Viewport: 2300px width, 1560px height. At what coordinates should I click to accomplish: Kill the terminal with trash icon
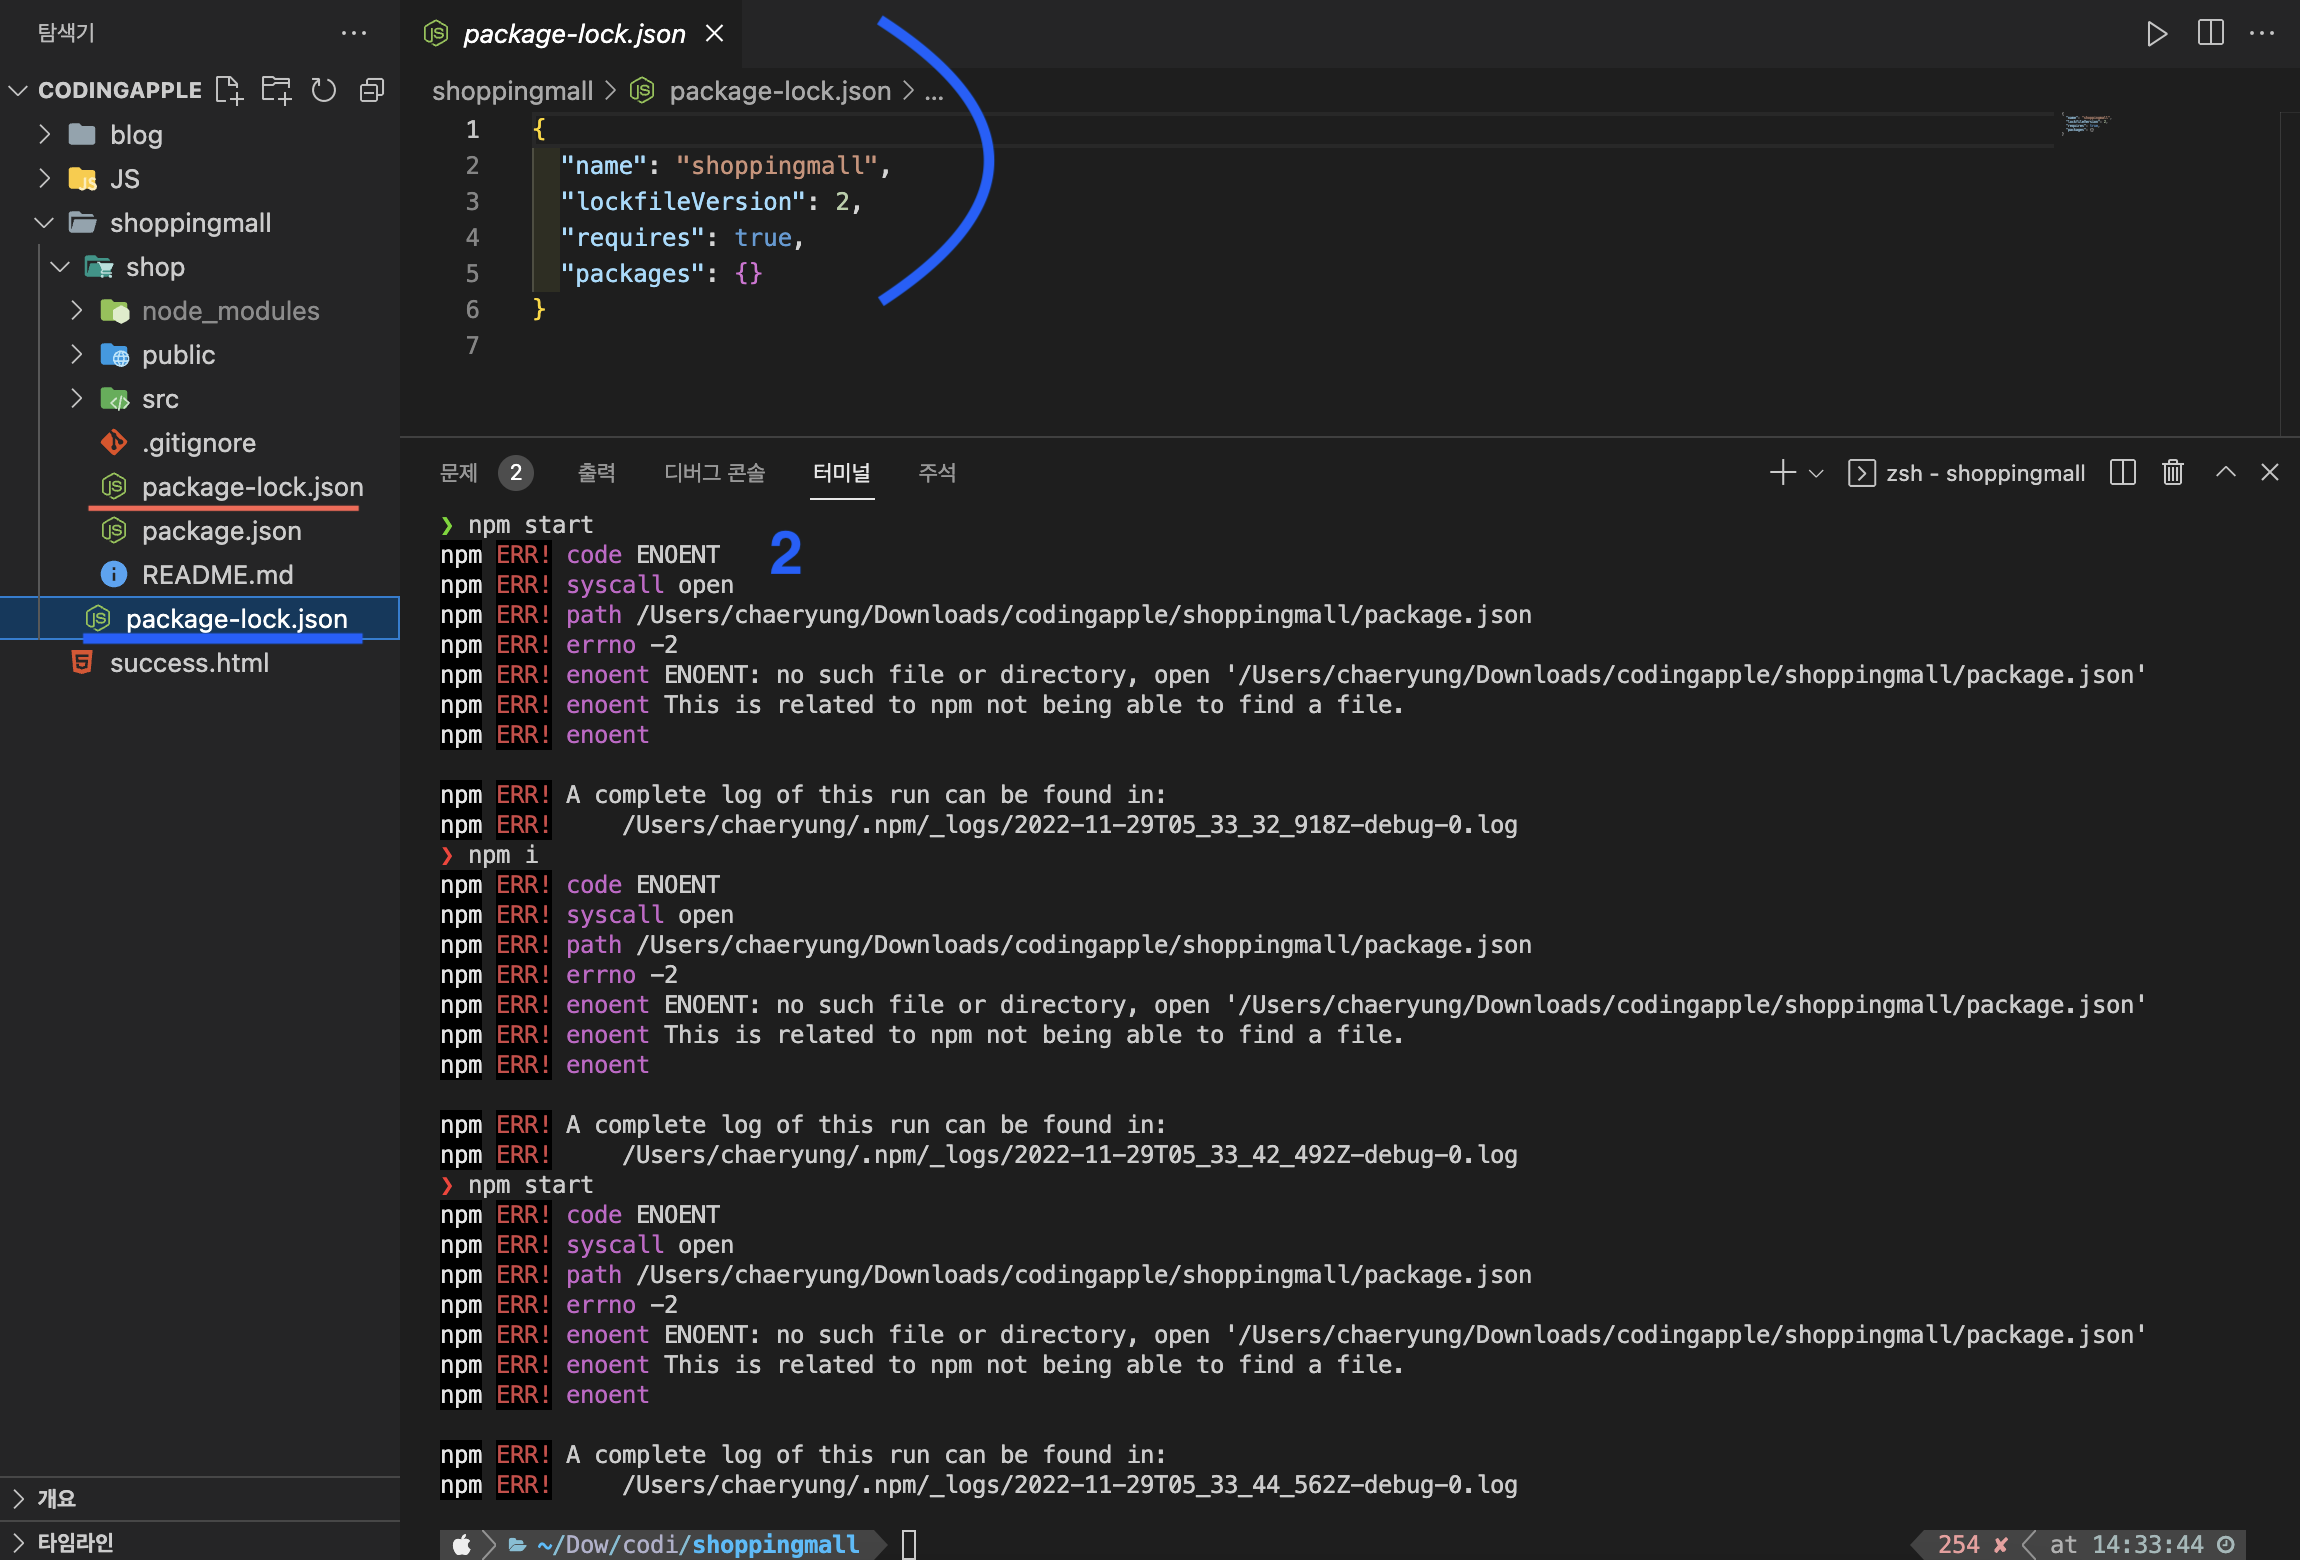click(2172, 472)
